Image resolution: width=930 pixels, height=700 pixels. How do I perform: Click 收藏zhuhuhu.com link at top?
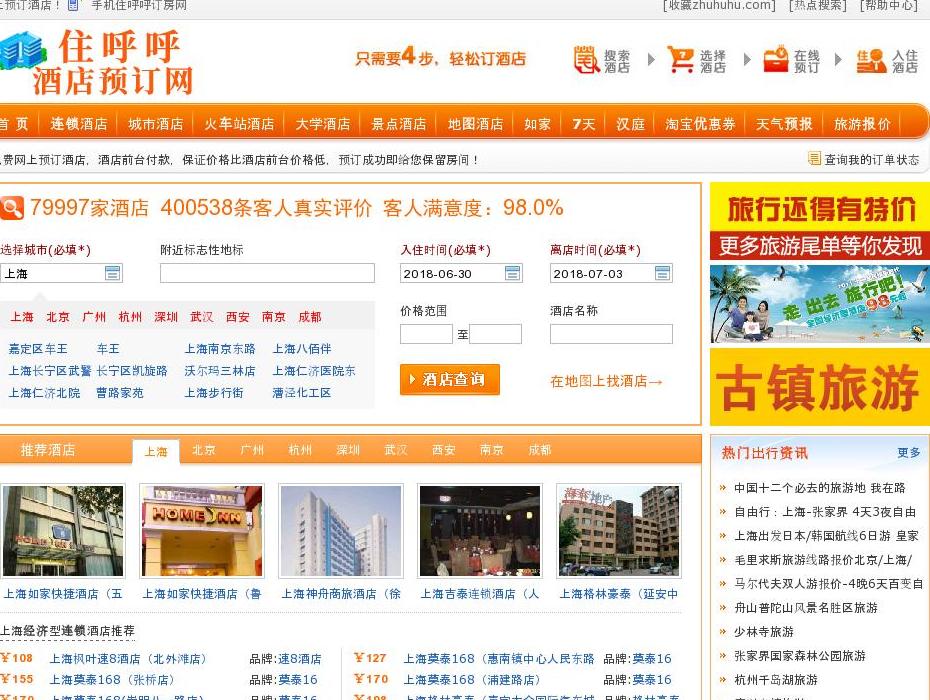pyautogui.click(x=719, y=5)
